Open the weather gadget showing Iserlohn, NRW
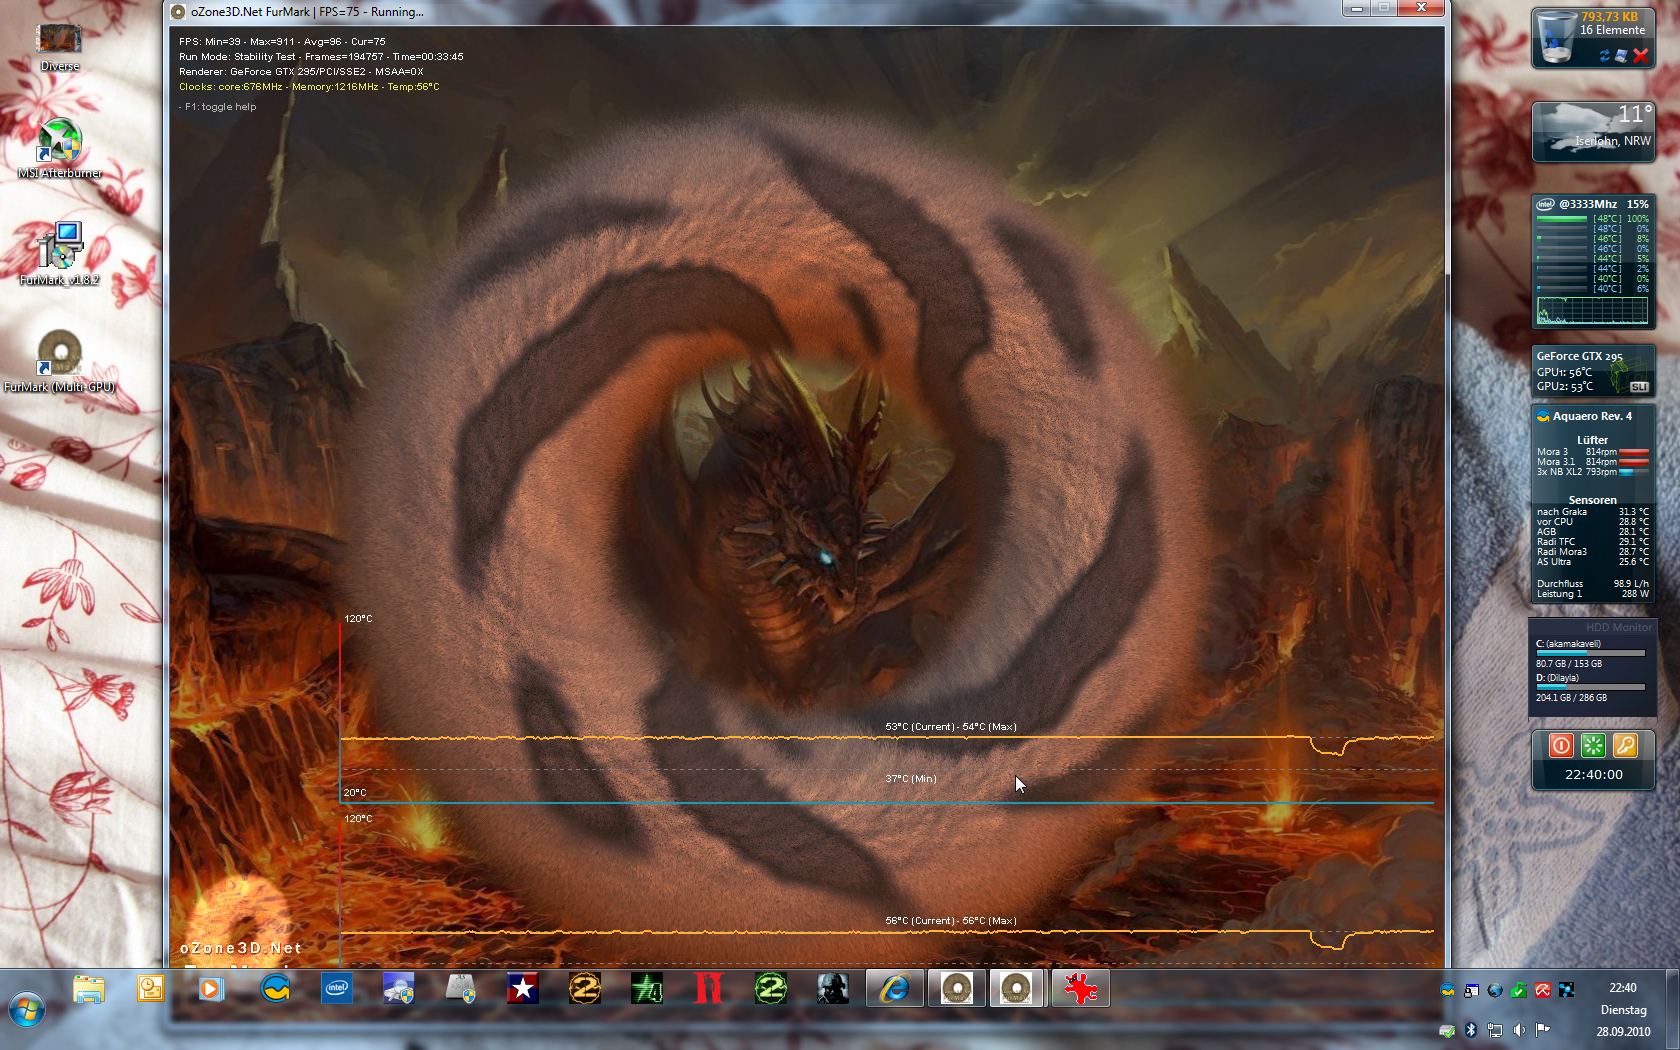 pos(1593,130)
